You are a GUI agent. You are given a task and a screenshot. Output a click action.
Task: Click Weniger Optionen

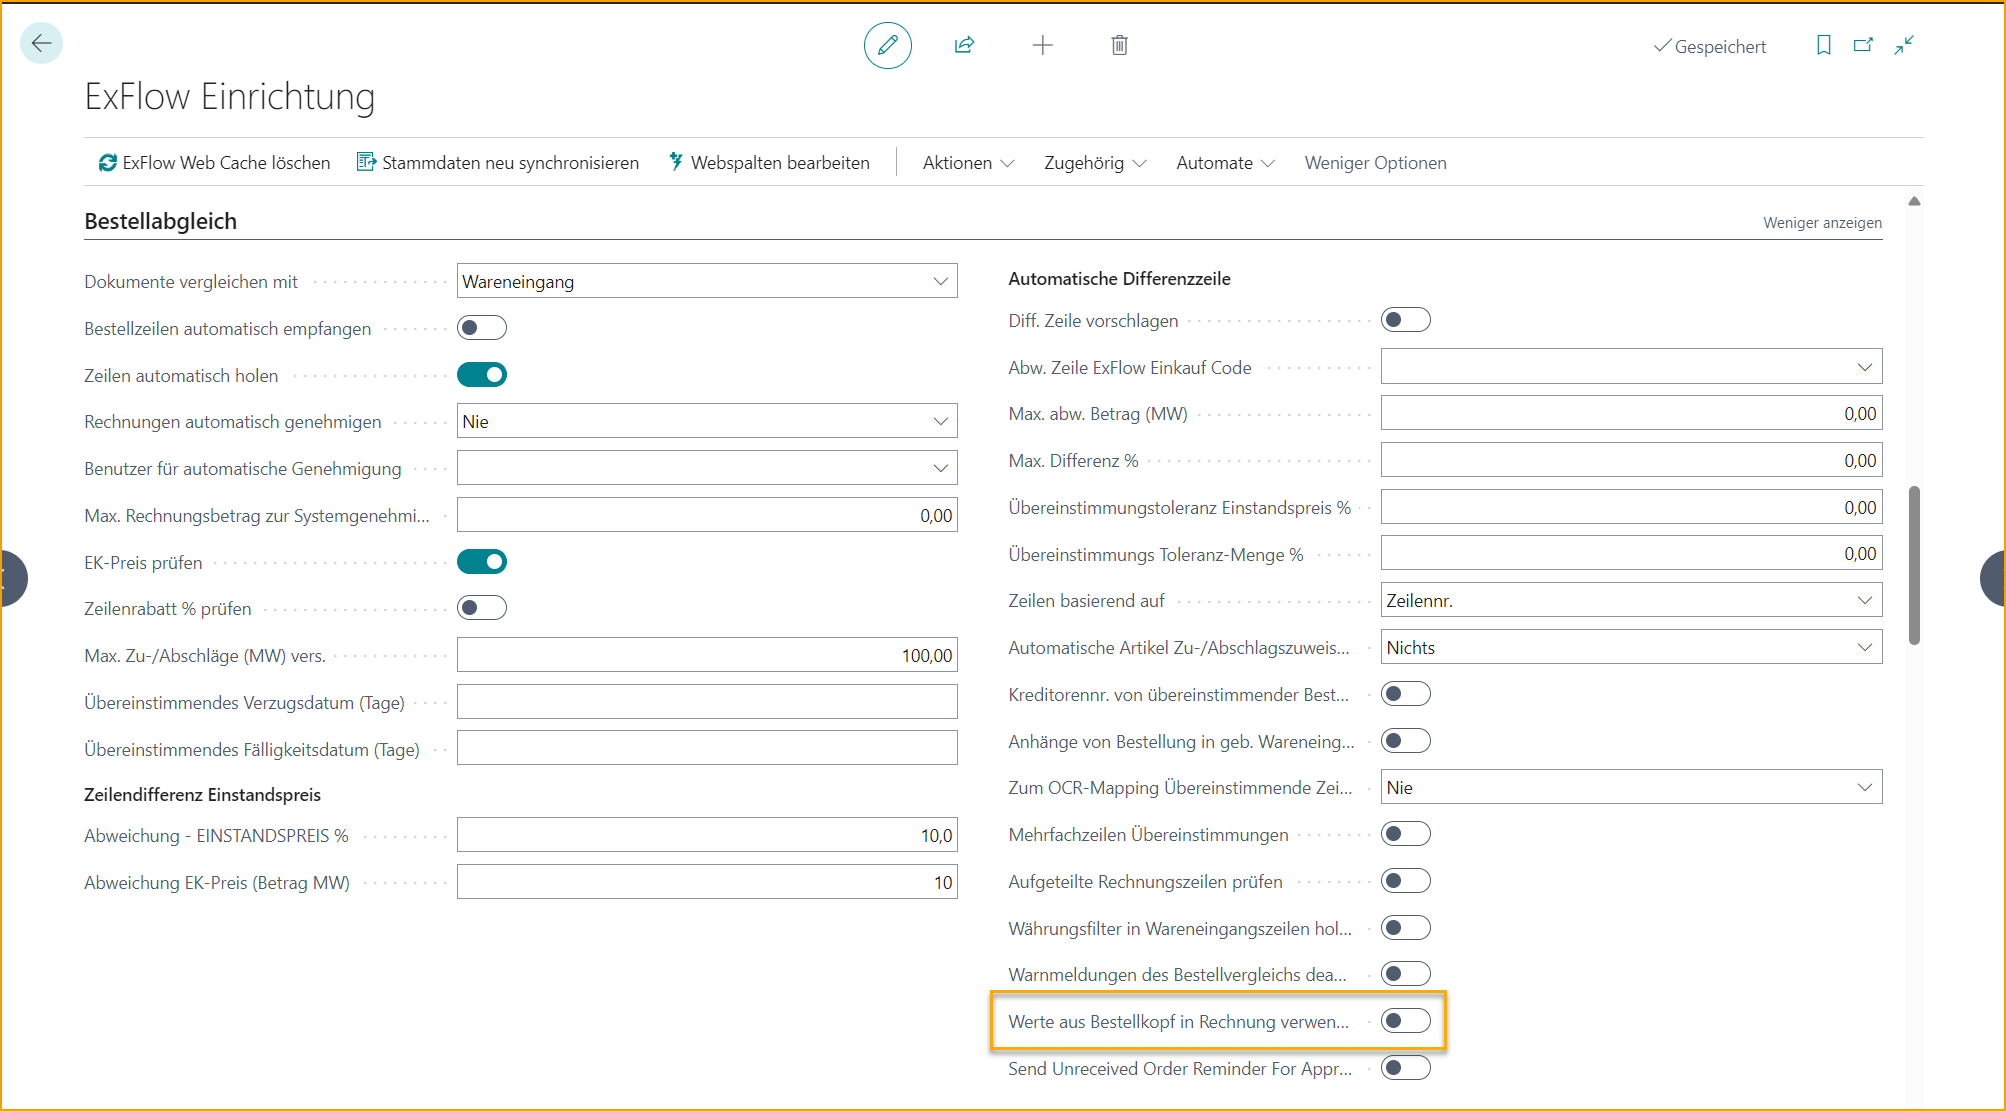1375,162
